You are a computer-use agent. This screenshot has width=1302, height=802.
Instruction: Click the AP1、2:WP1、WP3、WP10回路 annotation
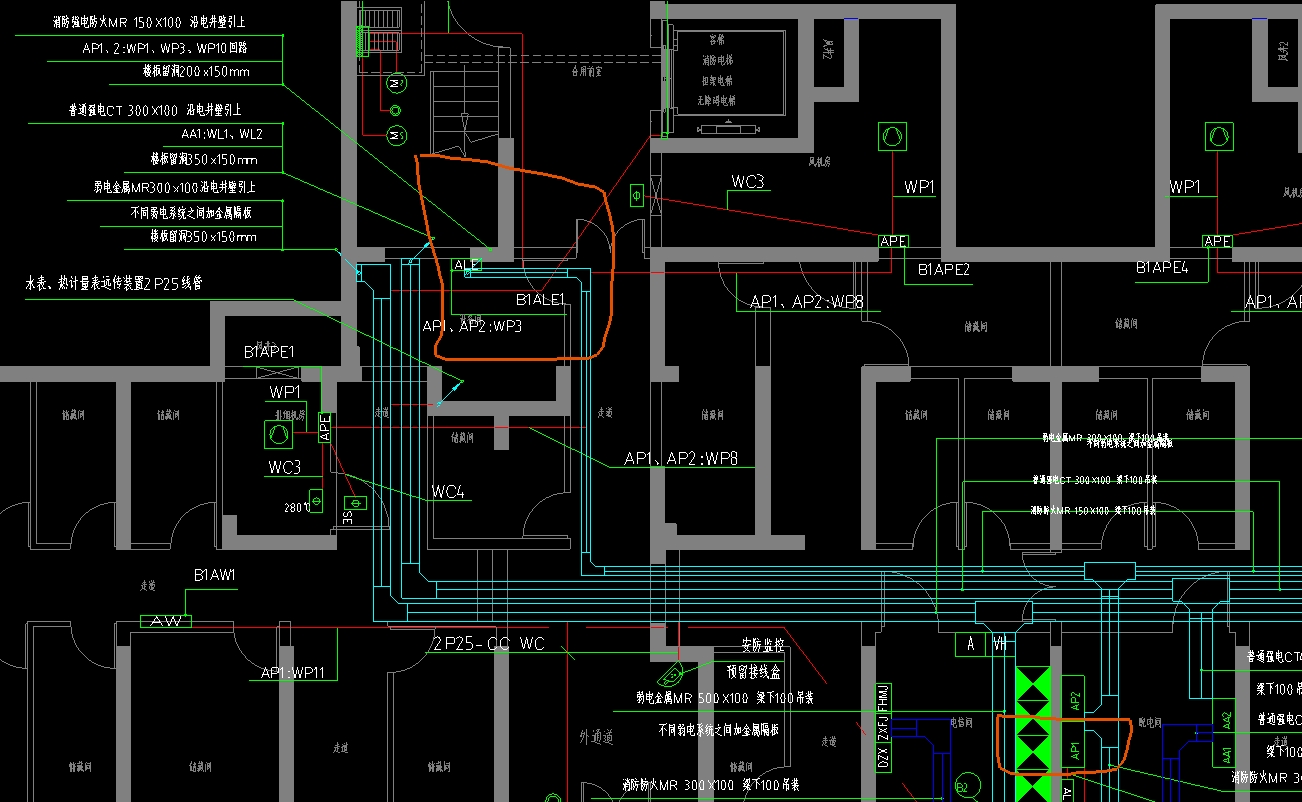point(165,48)
